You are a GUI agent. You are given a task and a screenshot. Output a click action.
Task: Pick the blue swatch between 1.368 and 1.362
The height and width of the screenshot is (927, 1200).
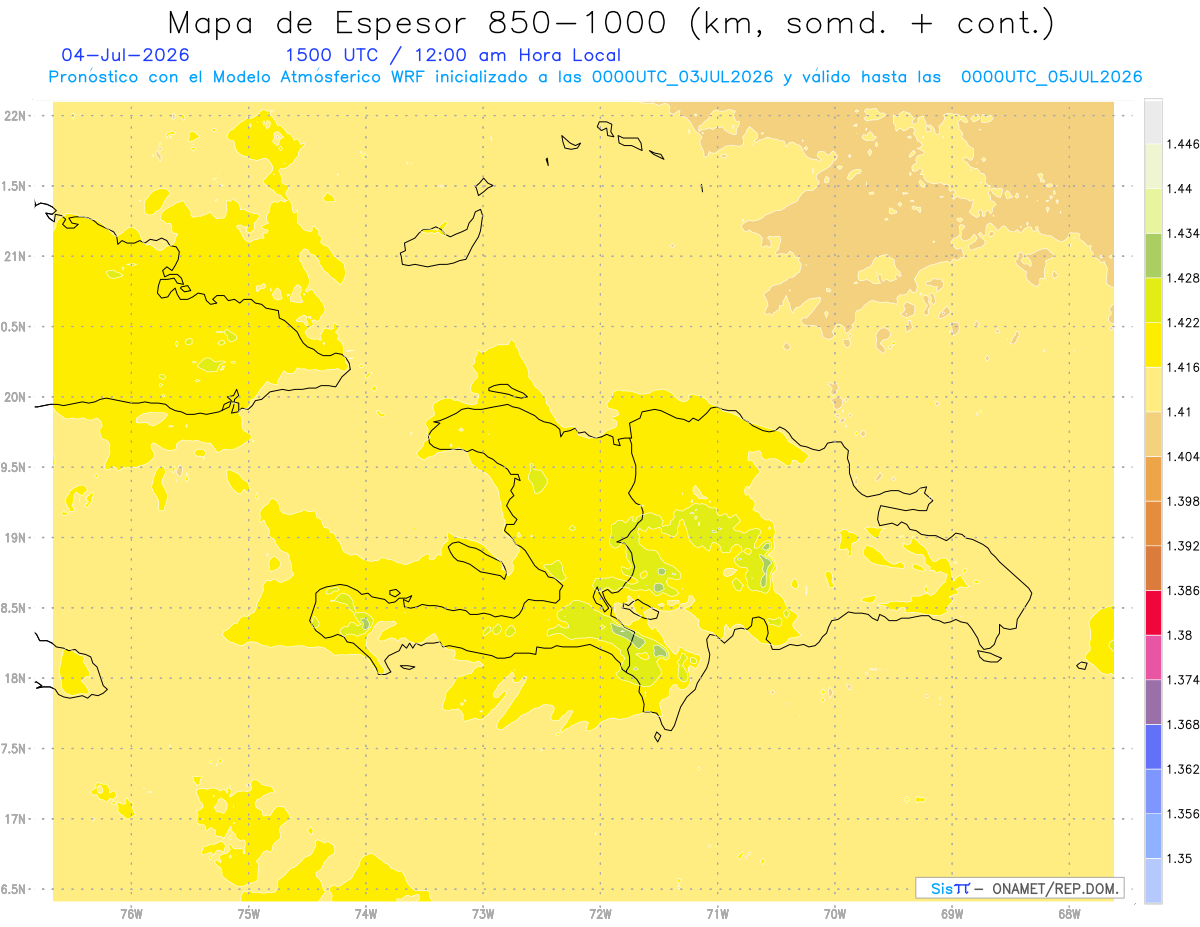click(1153, 746)
